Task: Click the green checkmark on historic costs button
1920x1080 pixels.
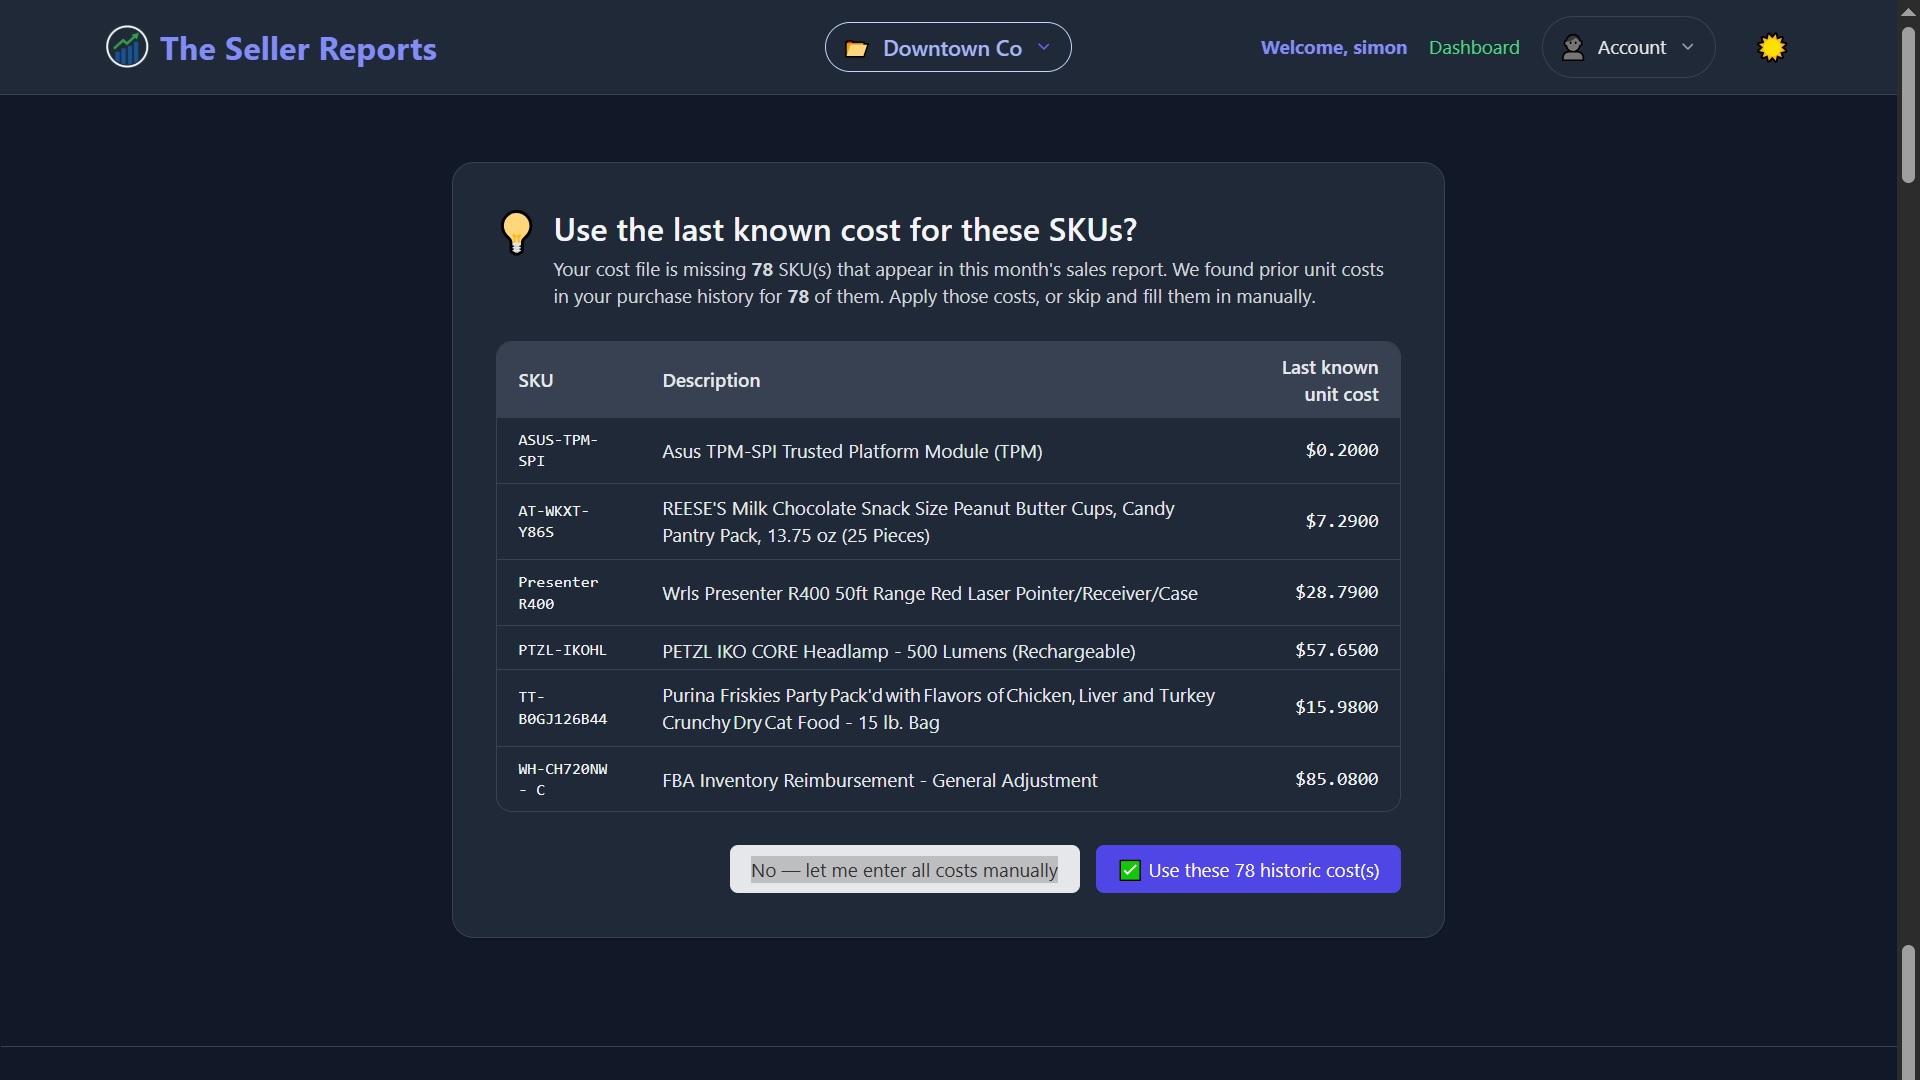Action: coord(1130,870)
